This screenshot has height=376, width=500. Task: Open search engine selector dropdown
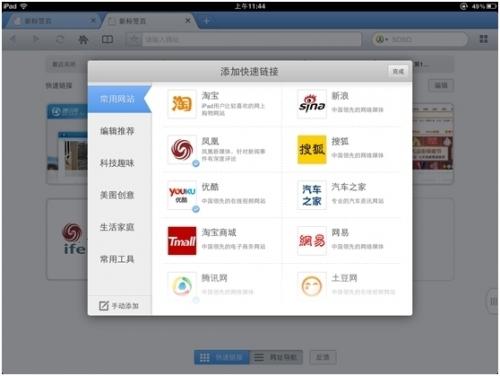382,39
